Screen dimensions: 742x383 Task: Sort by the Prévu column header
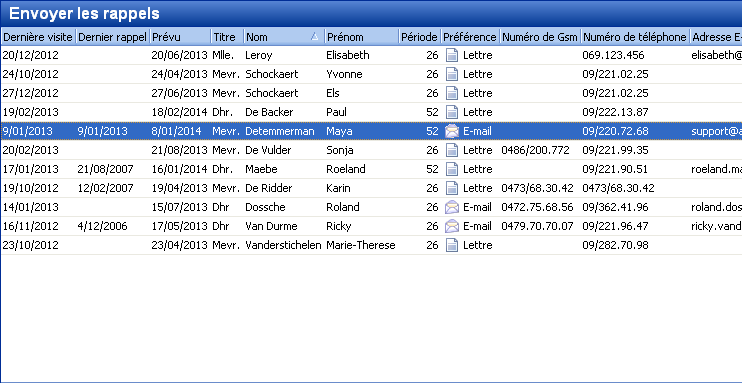click(x=180, y=36)
